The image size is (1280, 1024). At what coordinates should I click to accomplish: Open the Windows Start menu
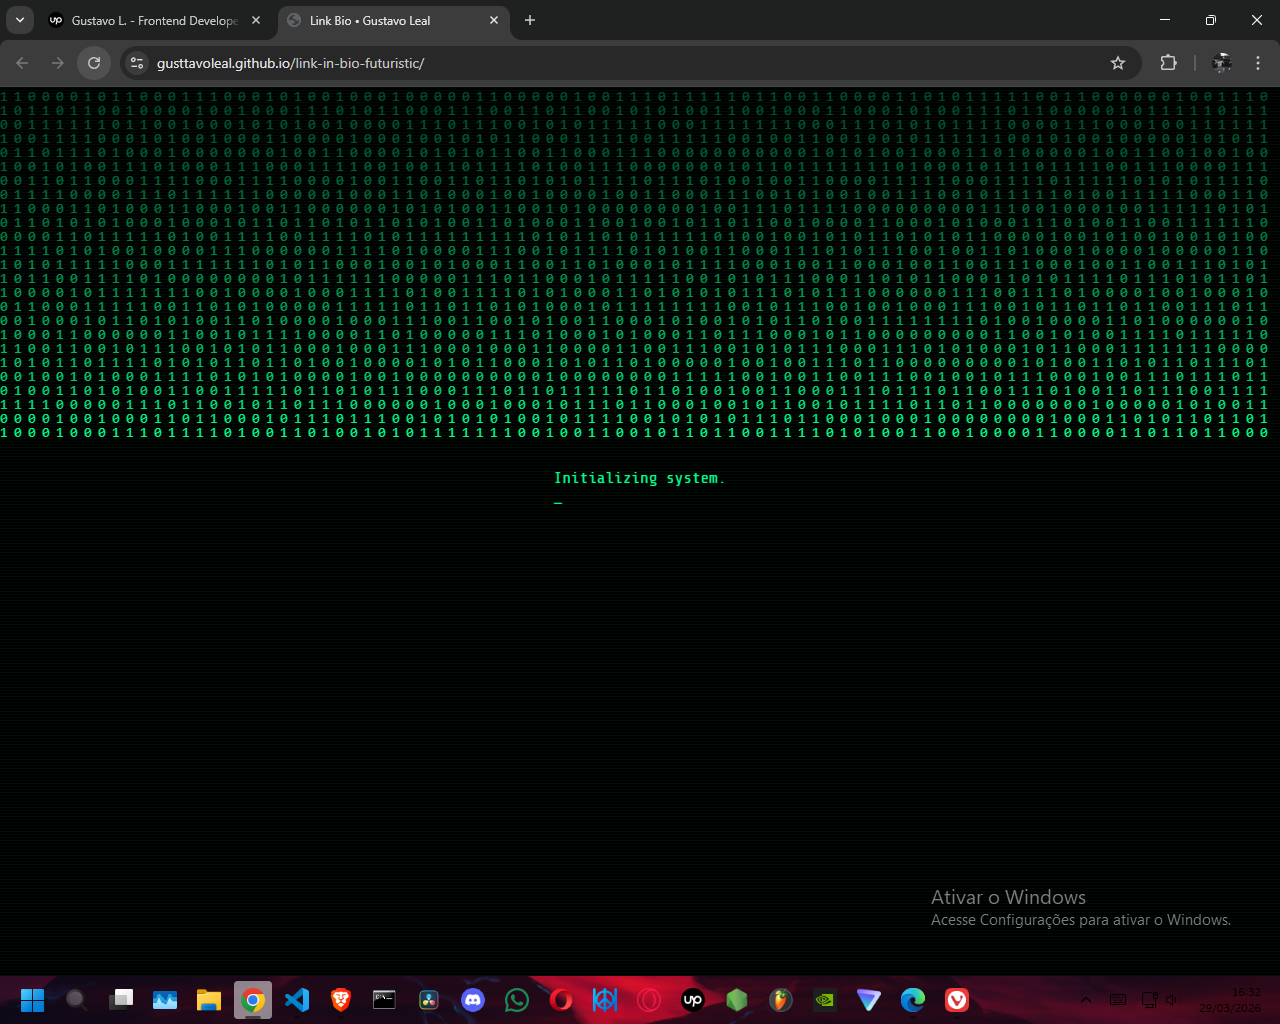pos(33,999)
